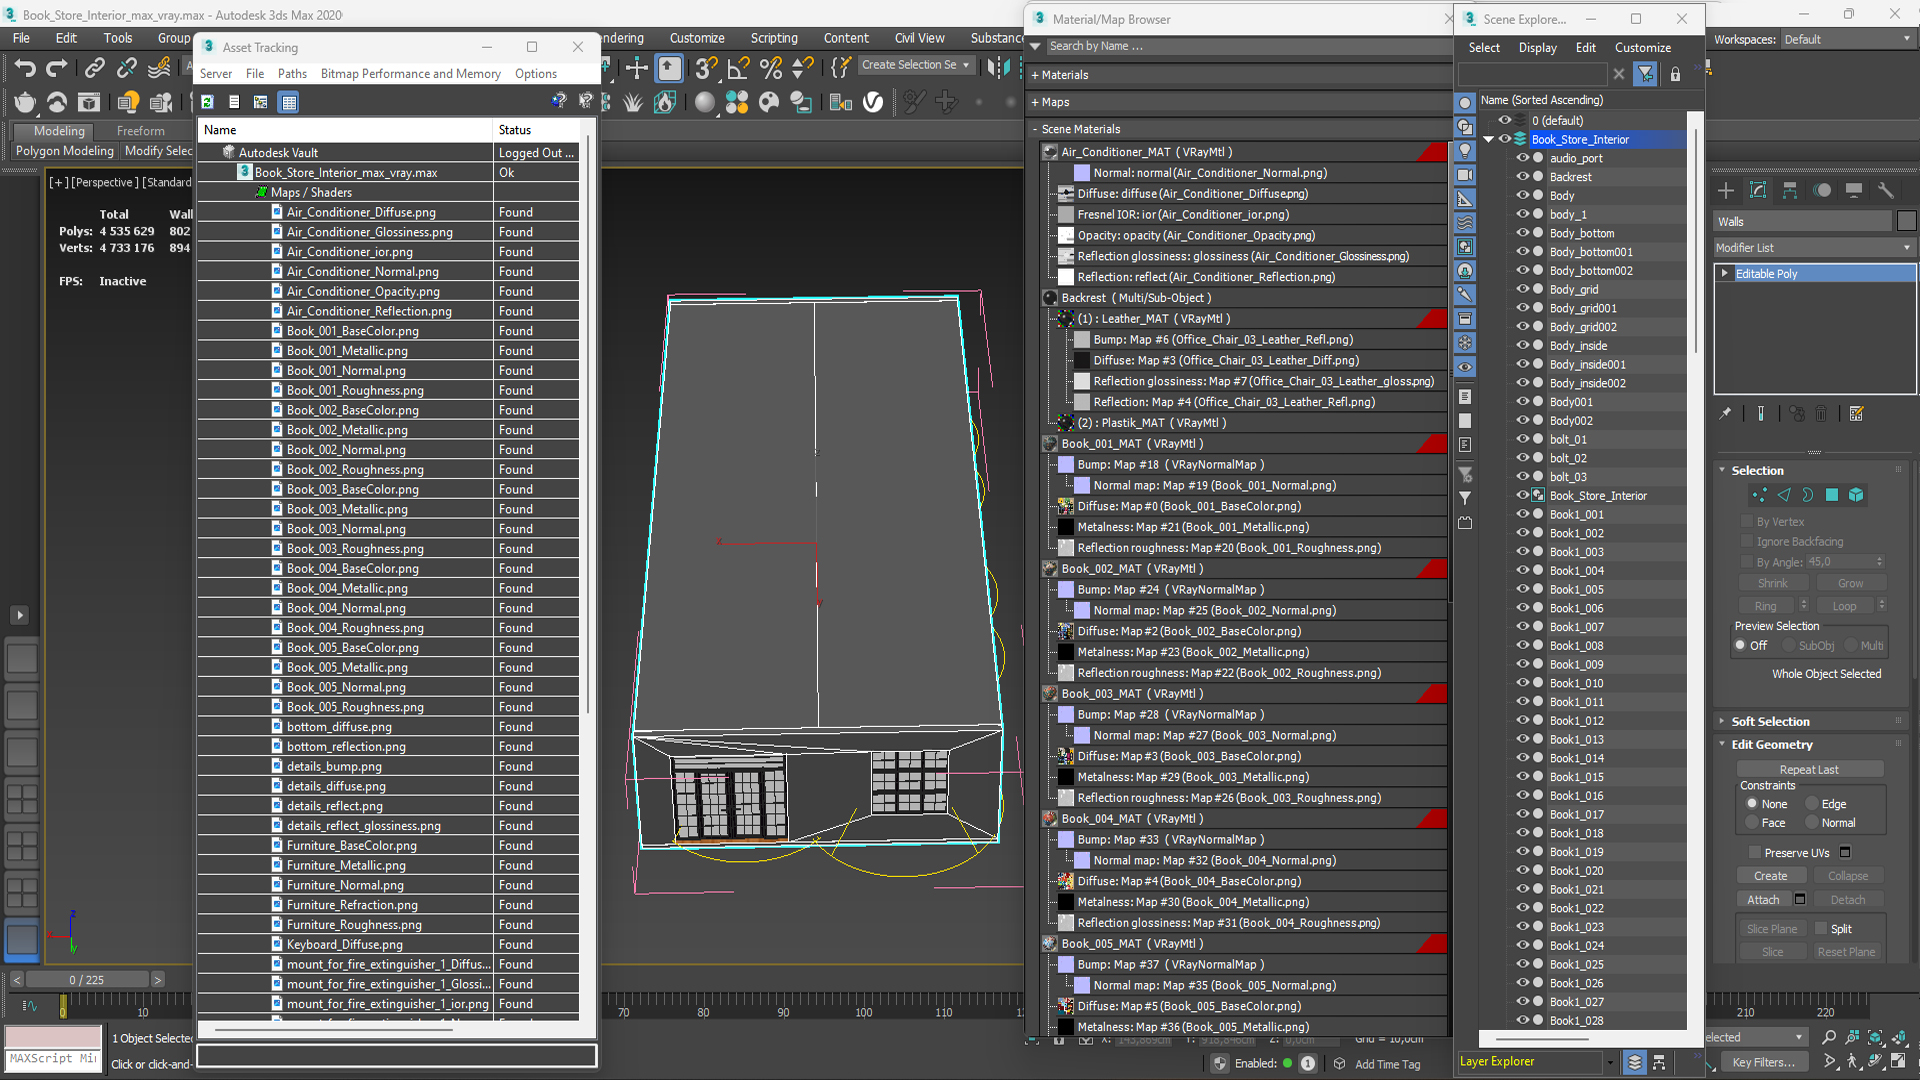
Task: Click the Key Filters button
Action: 1764,1063
